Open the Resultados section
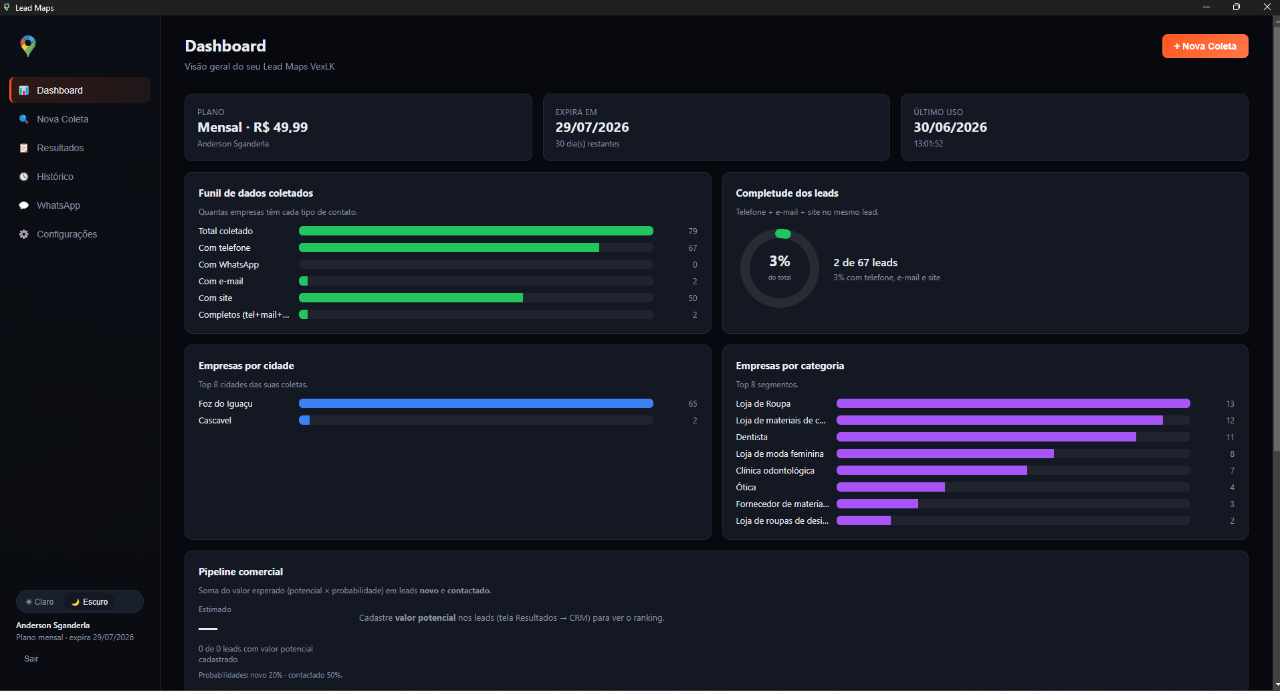The image size is (1280, 691). tap(80, 148)
